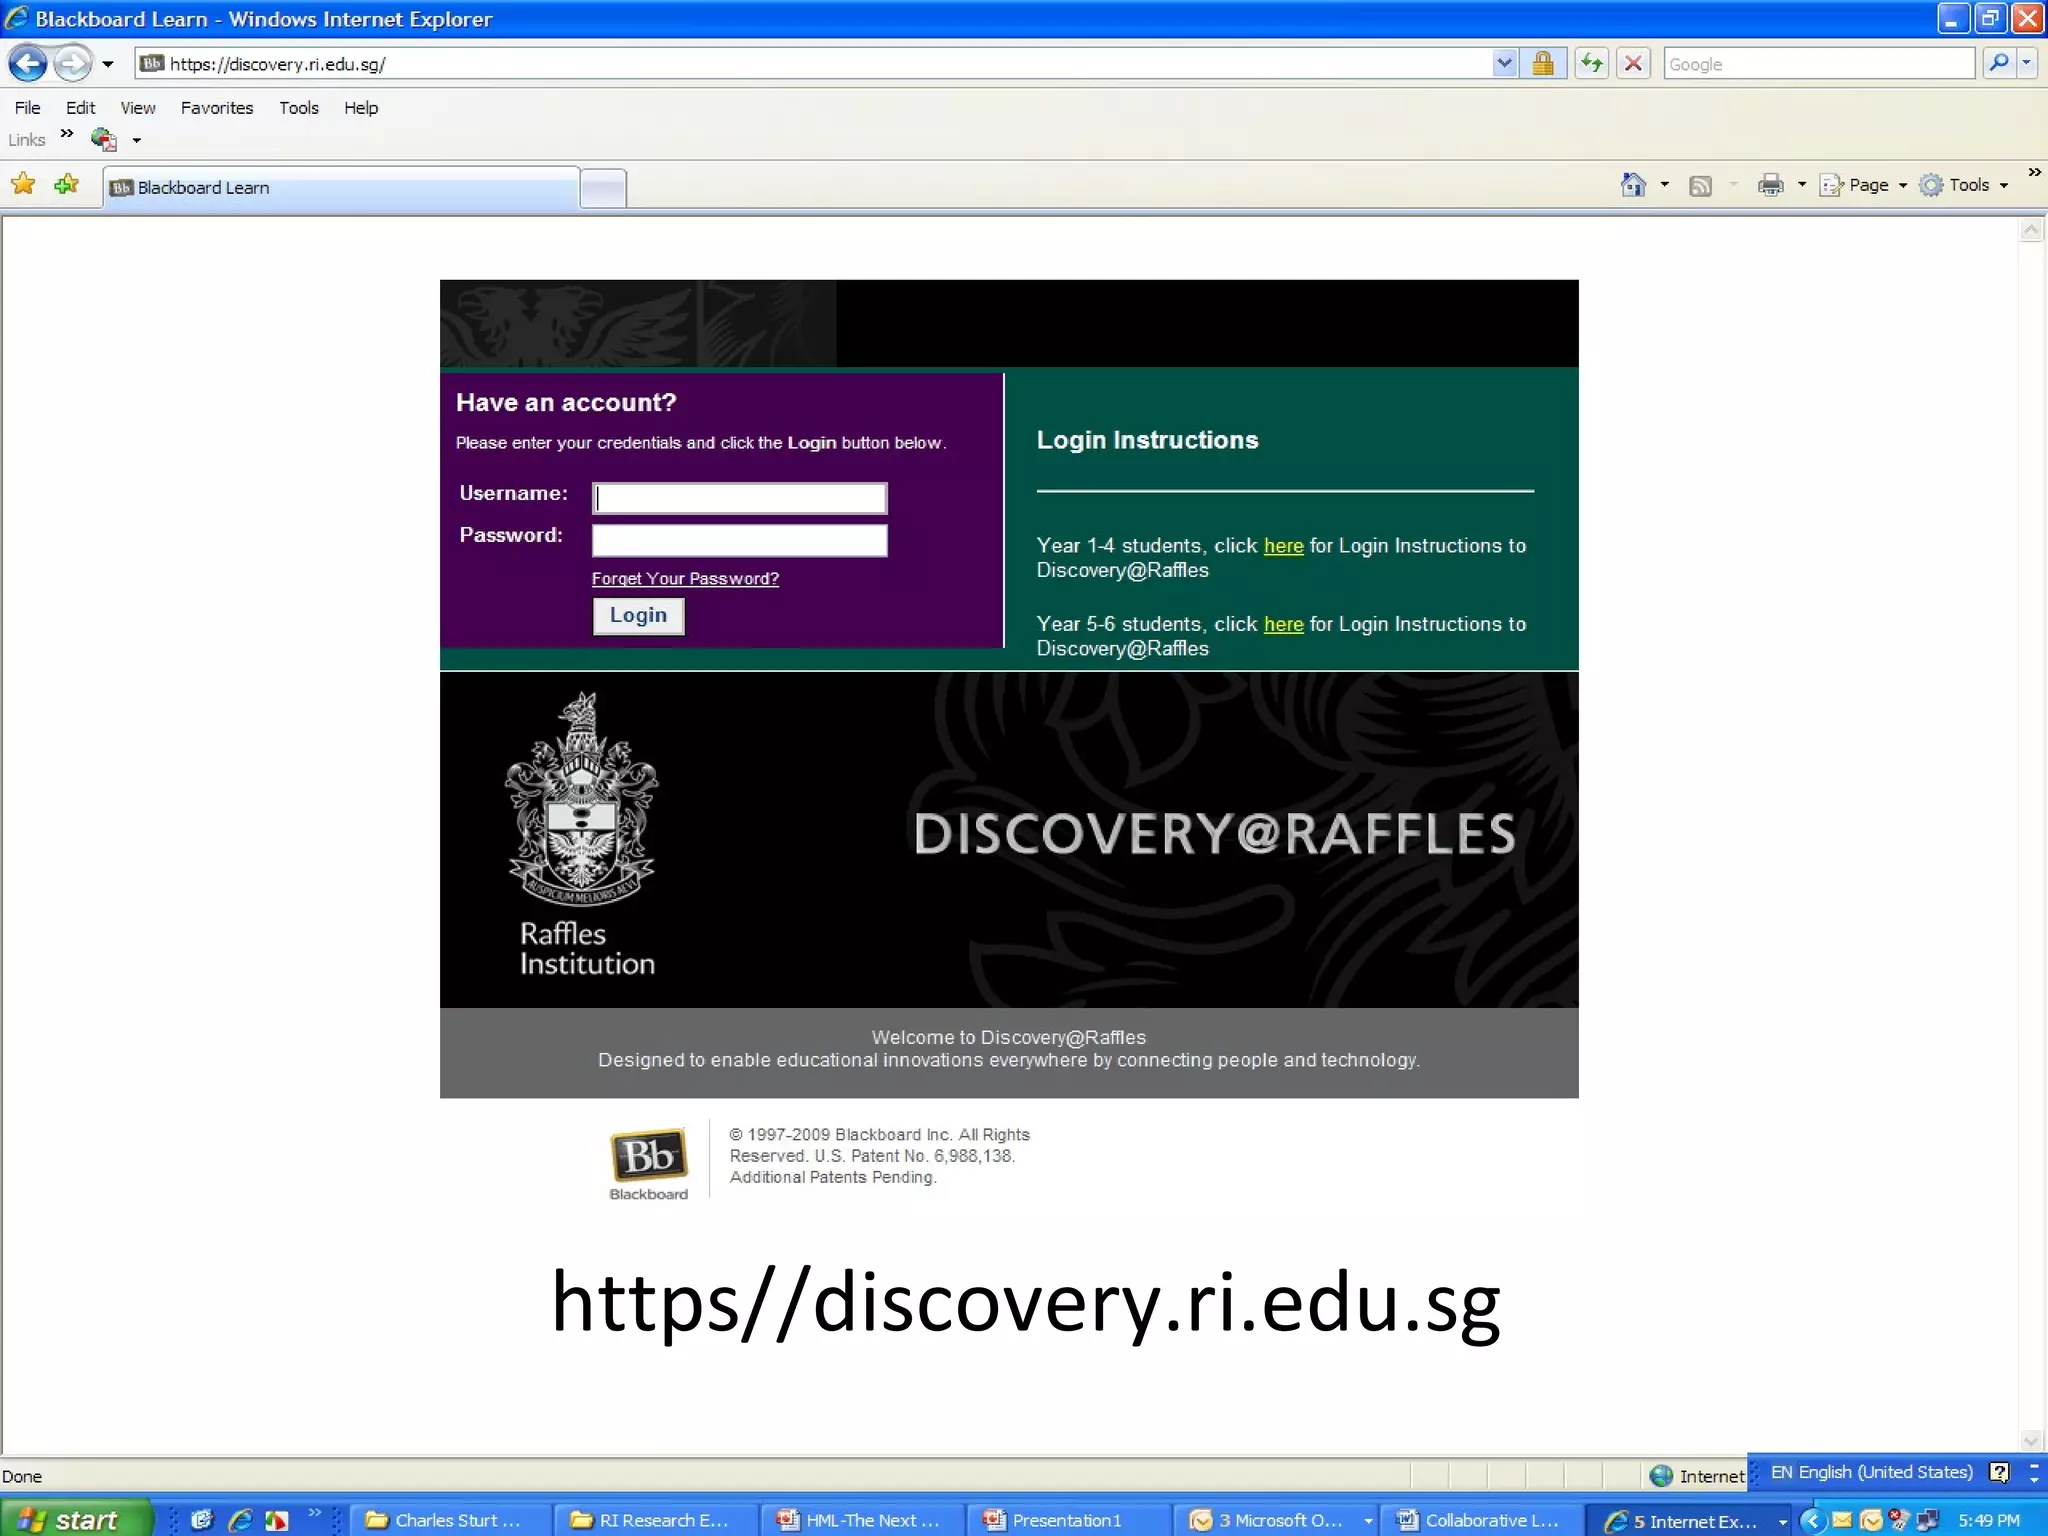Expand the Links bar chevron
The image size is (2048, 1536).
pyautogui.click(x=67, y=134)
